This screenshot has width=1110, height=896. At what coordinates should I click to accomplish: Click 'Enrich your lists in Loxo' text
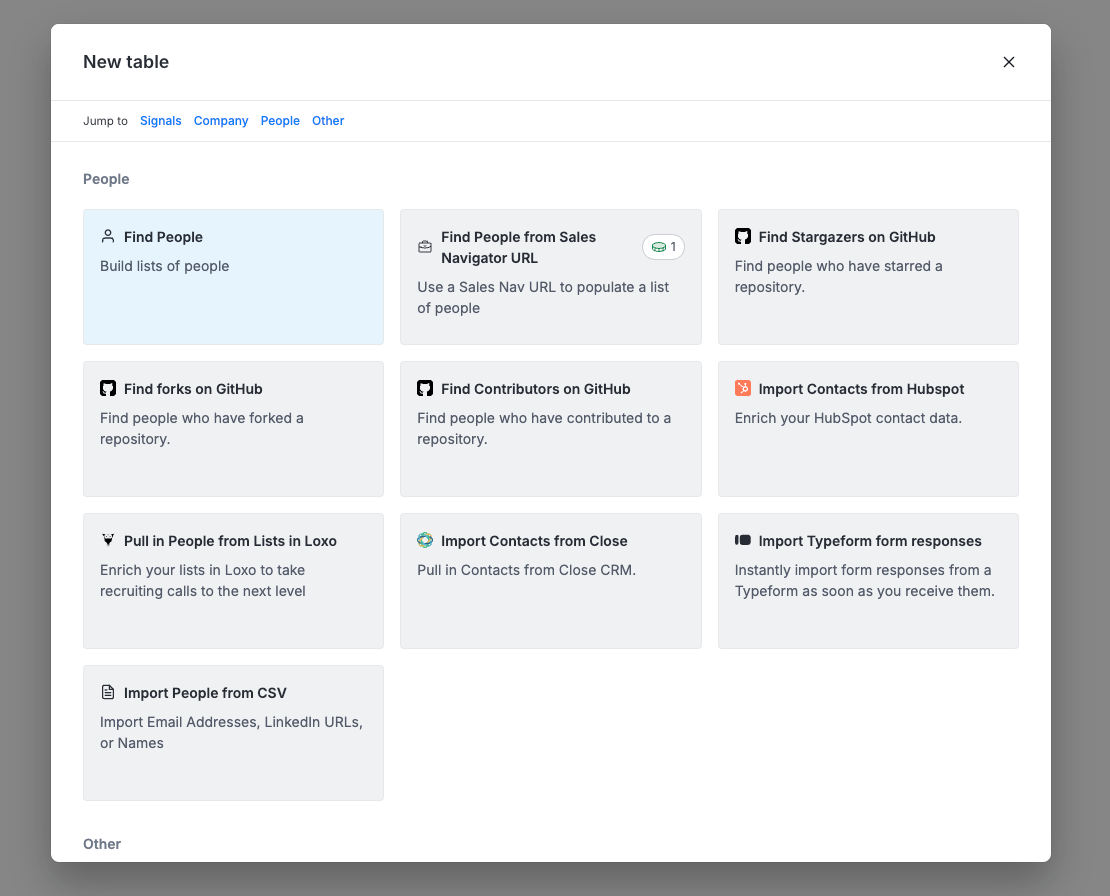(x=202, y=580)
